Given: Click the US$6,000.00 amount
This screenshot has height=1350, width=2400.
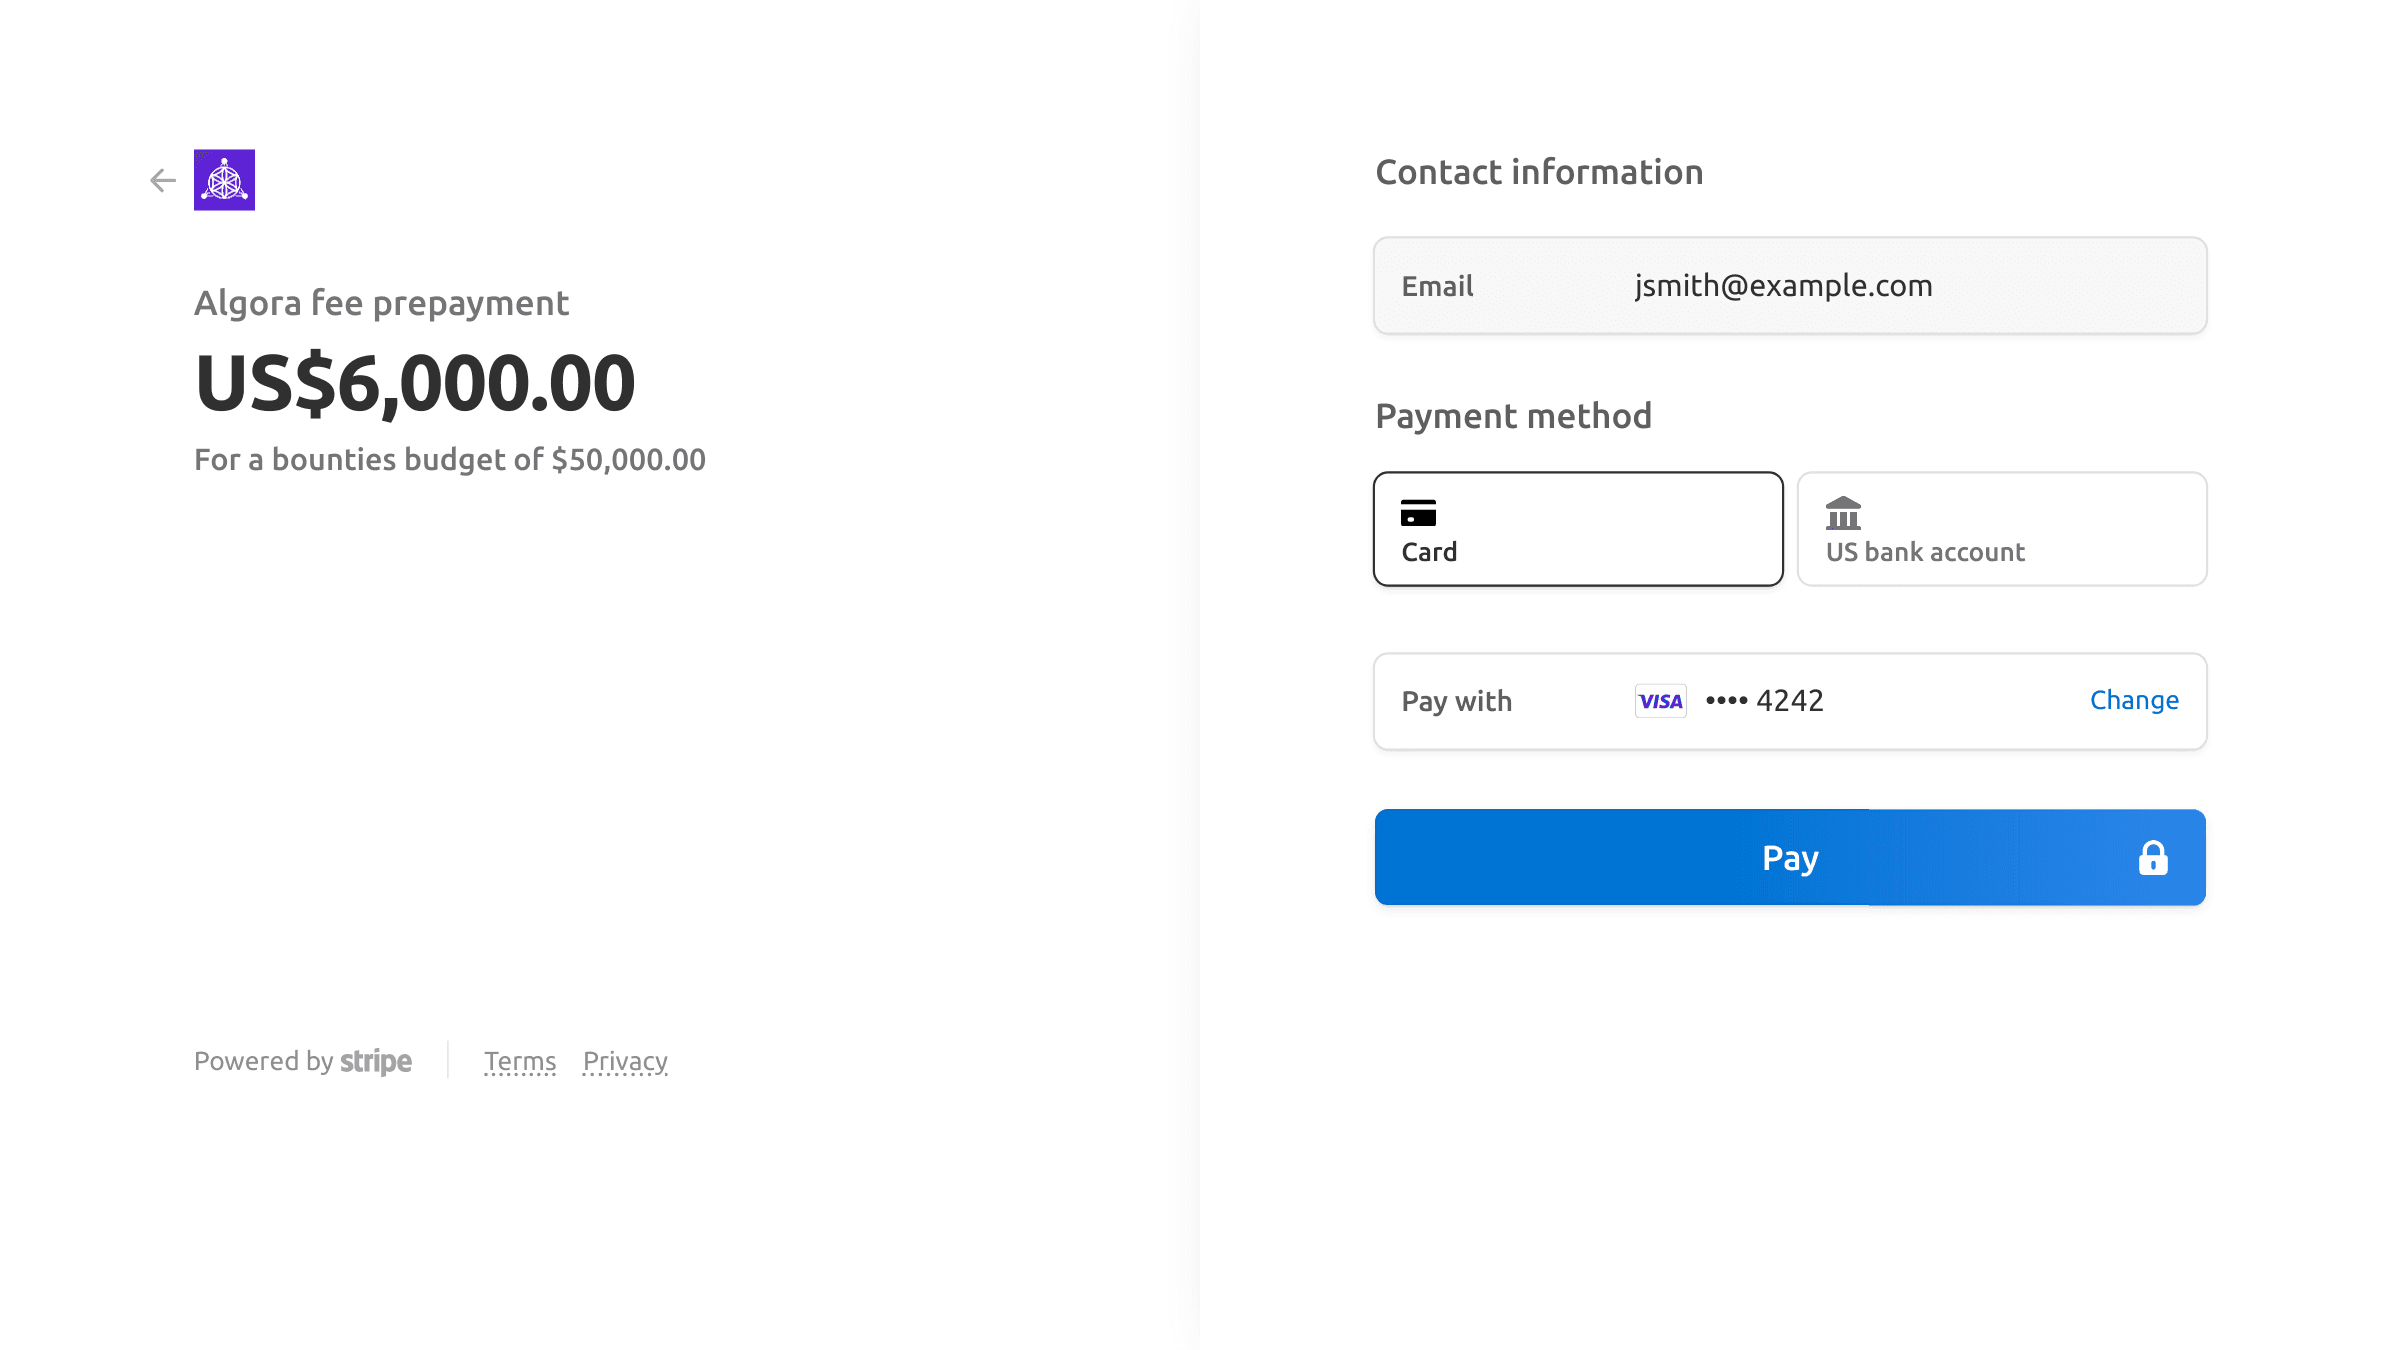Looking at the screenshot, I should 415,383.
